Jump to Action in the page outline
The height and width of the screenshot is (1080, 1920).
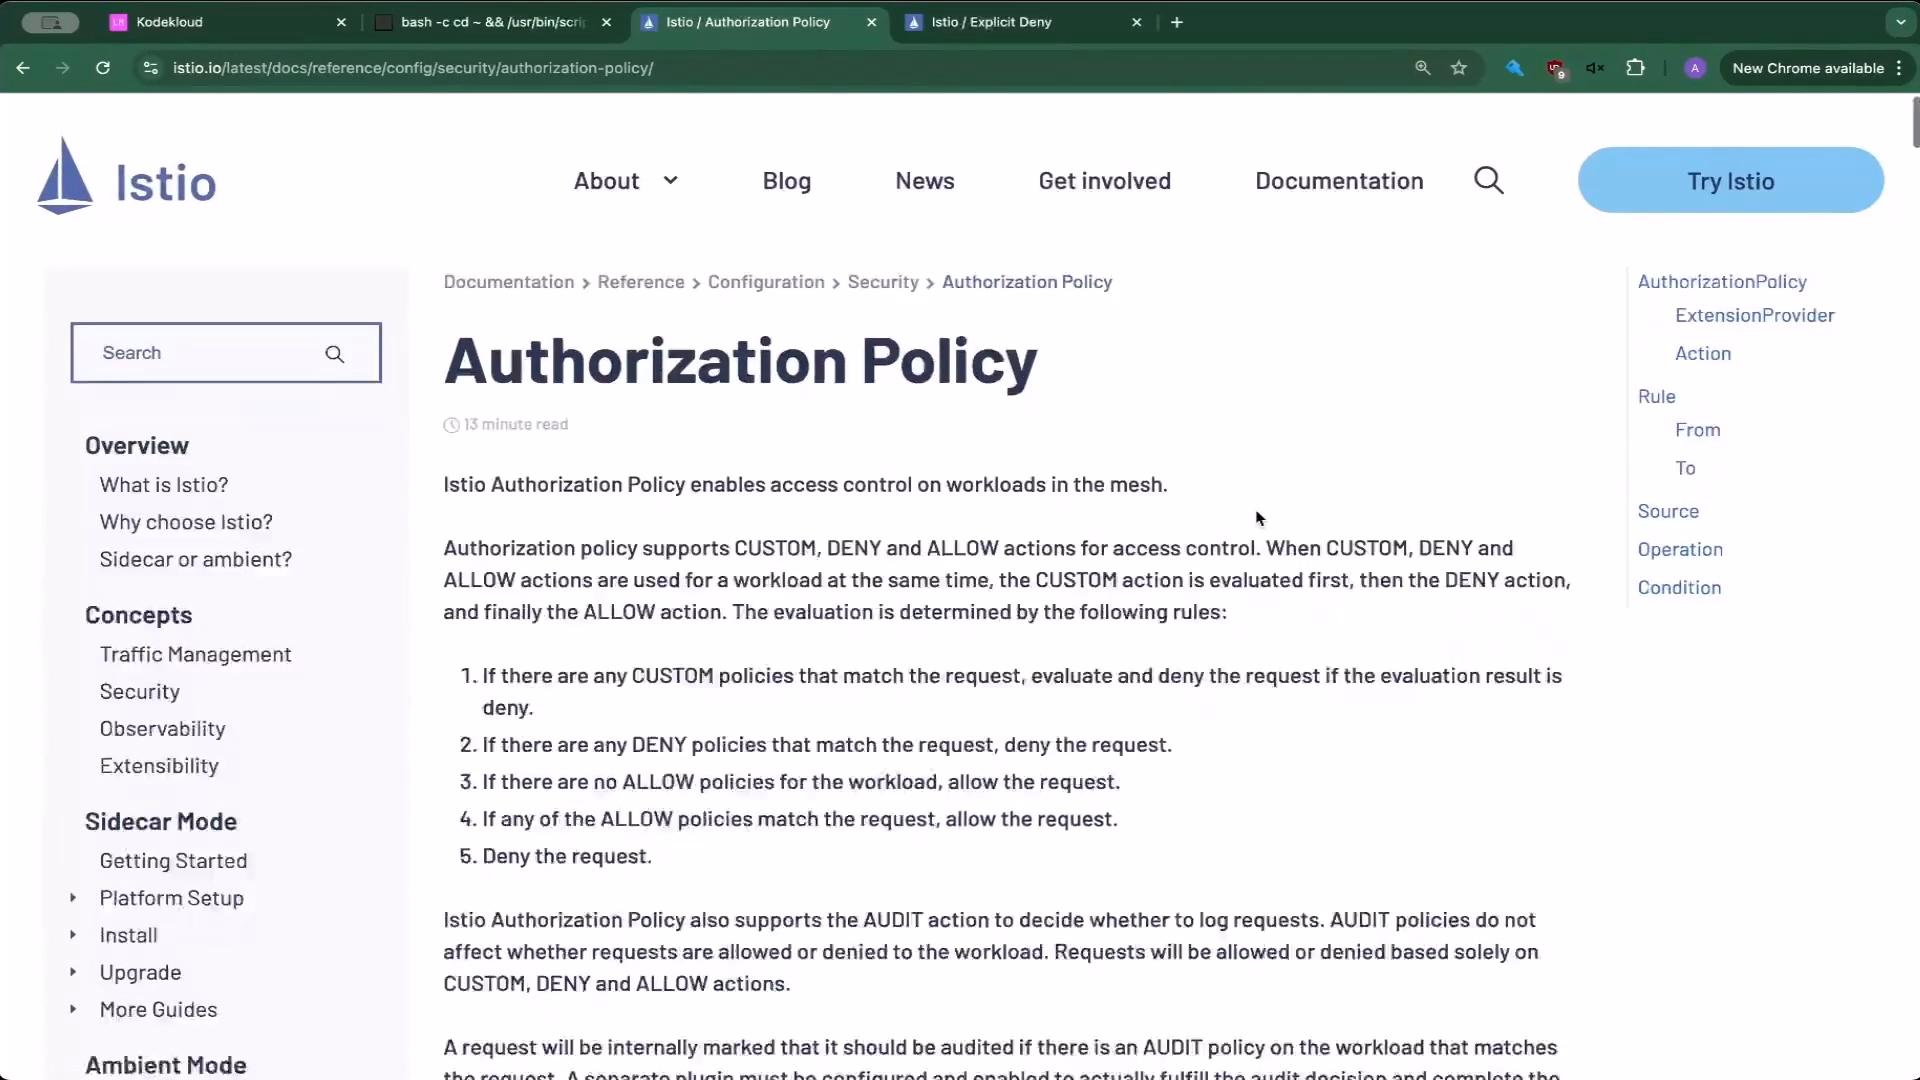coord(1703,353)
